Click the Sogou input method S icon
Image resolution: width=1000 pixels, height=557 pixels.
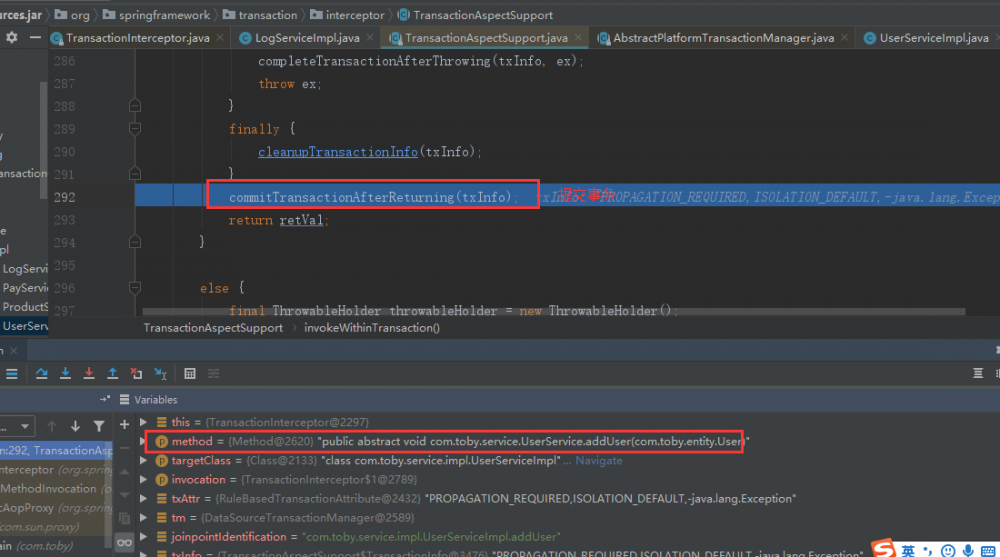click(x=883, y=548)
